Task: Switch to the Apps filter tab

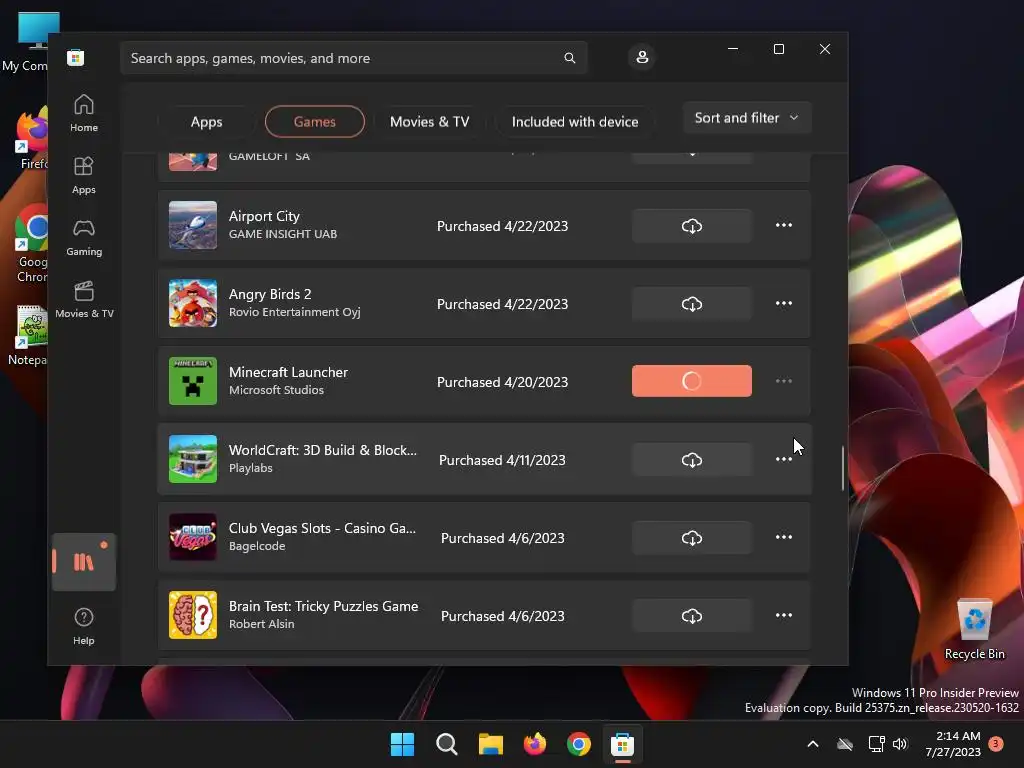Action: [x=206, y=121]
